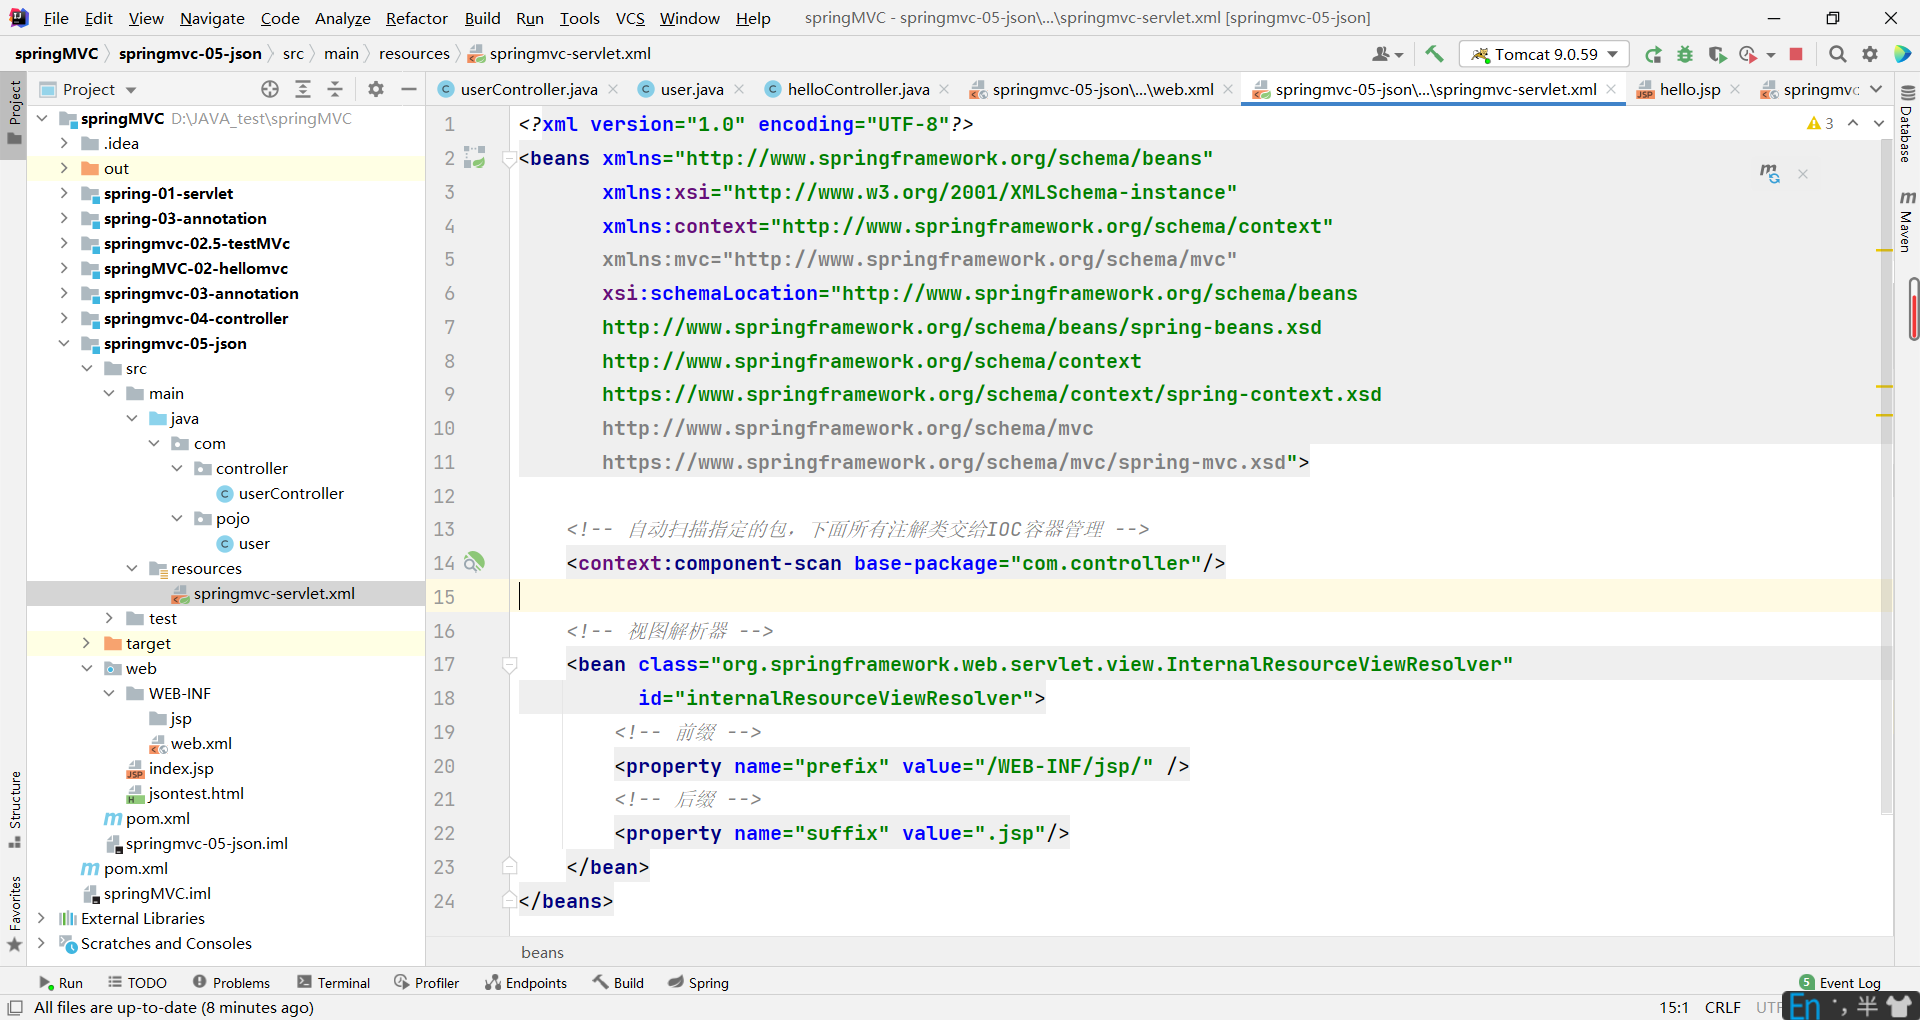Rerun the Tomcat configuration
The height and width of the screenshot is (1020, 1920).
[x=1653, y=54]
